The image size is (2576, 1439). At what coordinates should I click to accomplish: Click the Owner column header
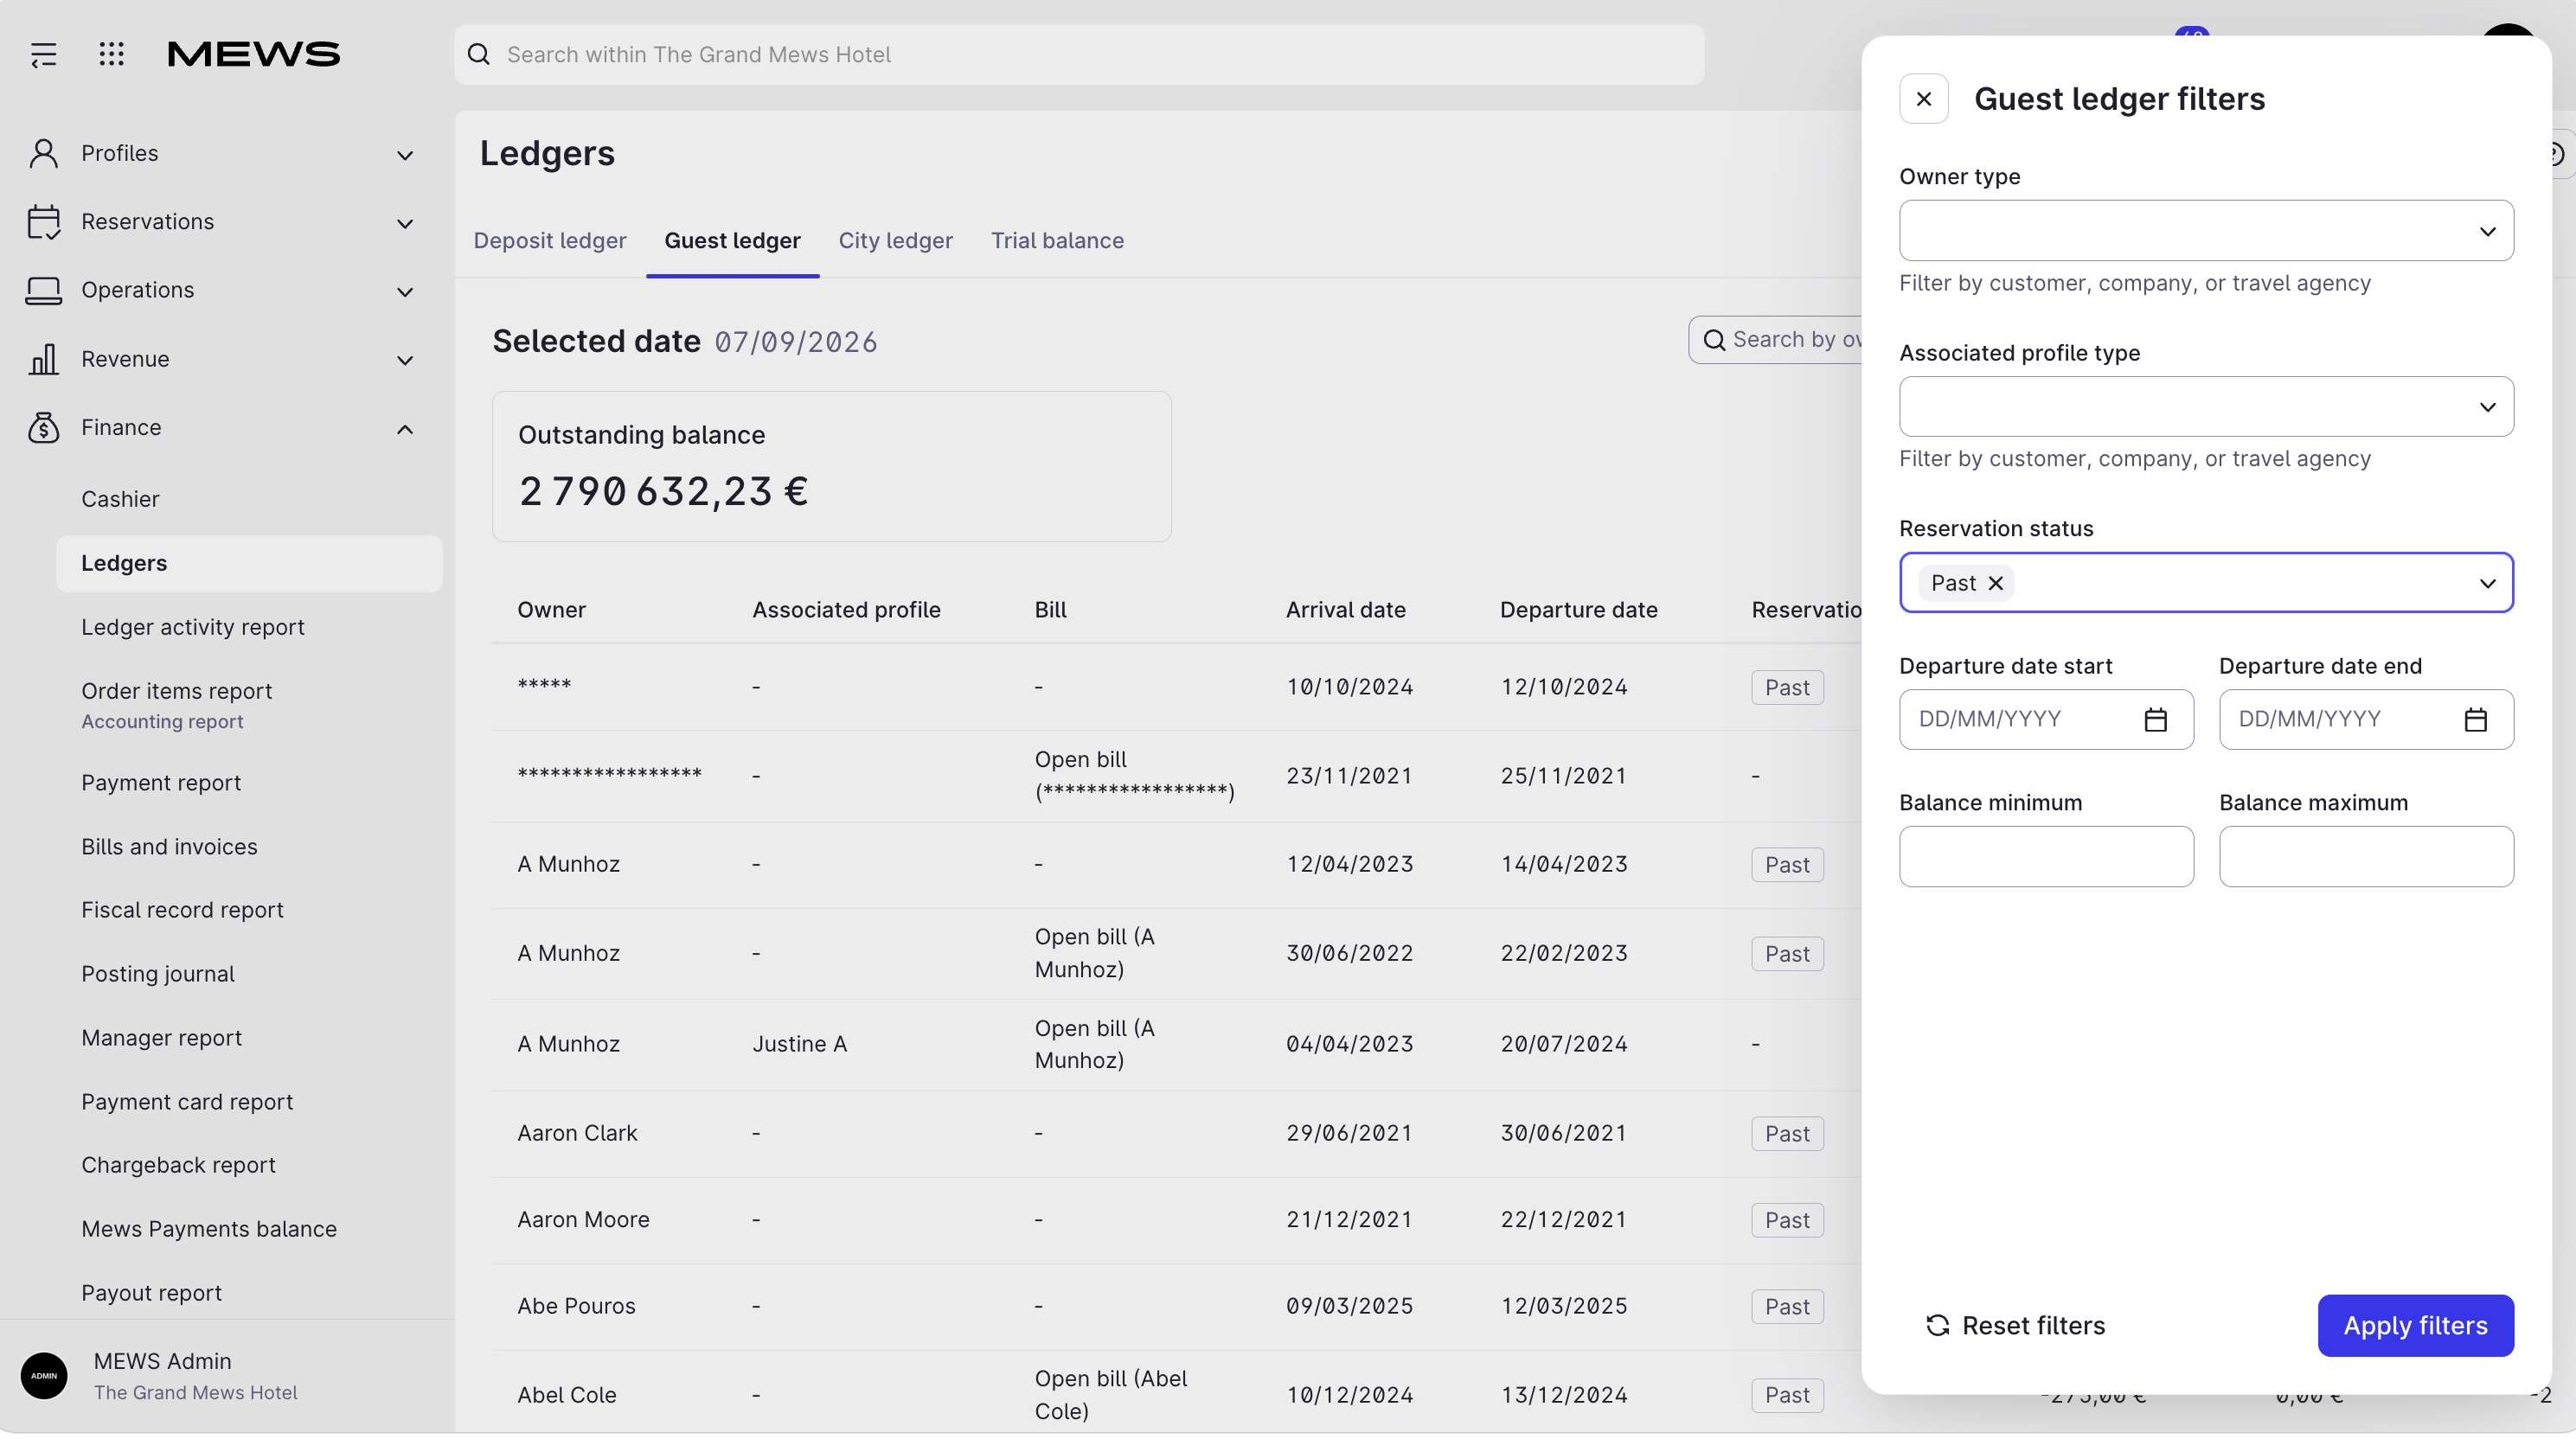[x=551, y=610]
